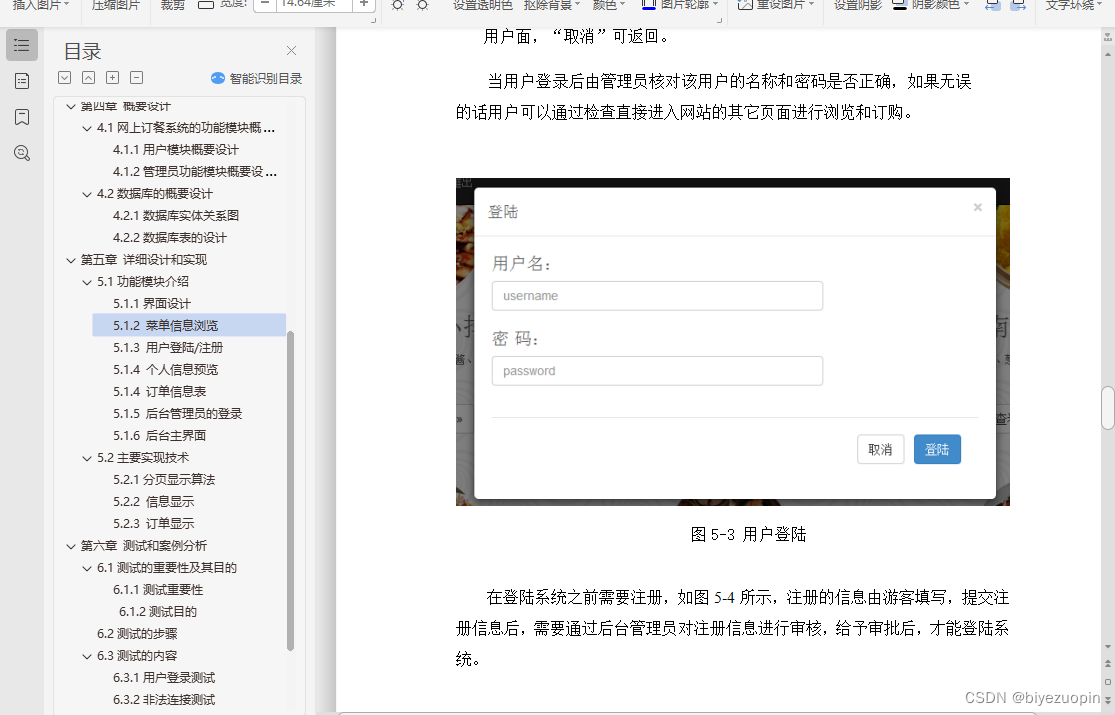The width and height of the screenshot is (1115, 715).
Task: Click the 智能识别目录 smart outline button
Action: [257, 78]
